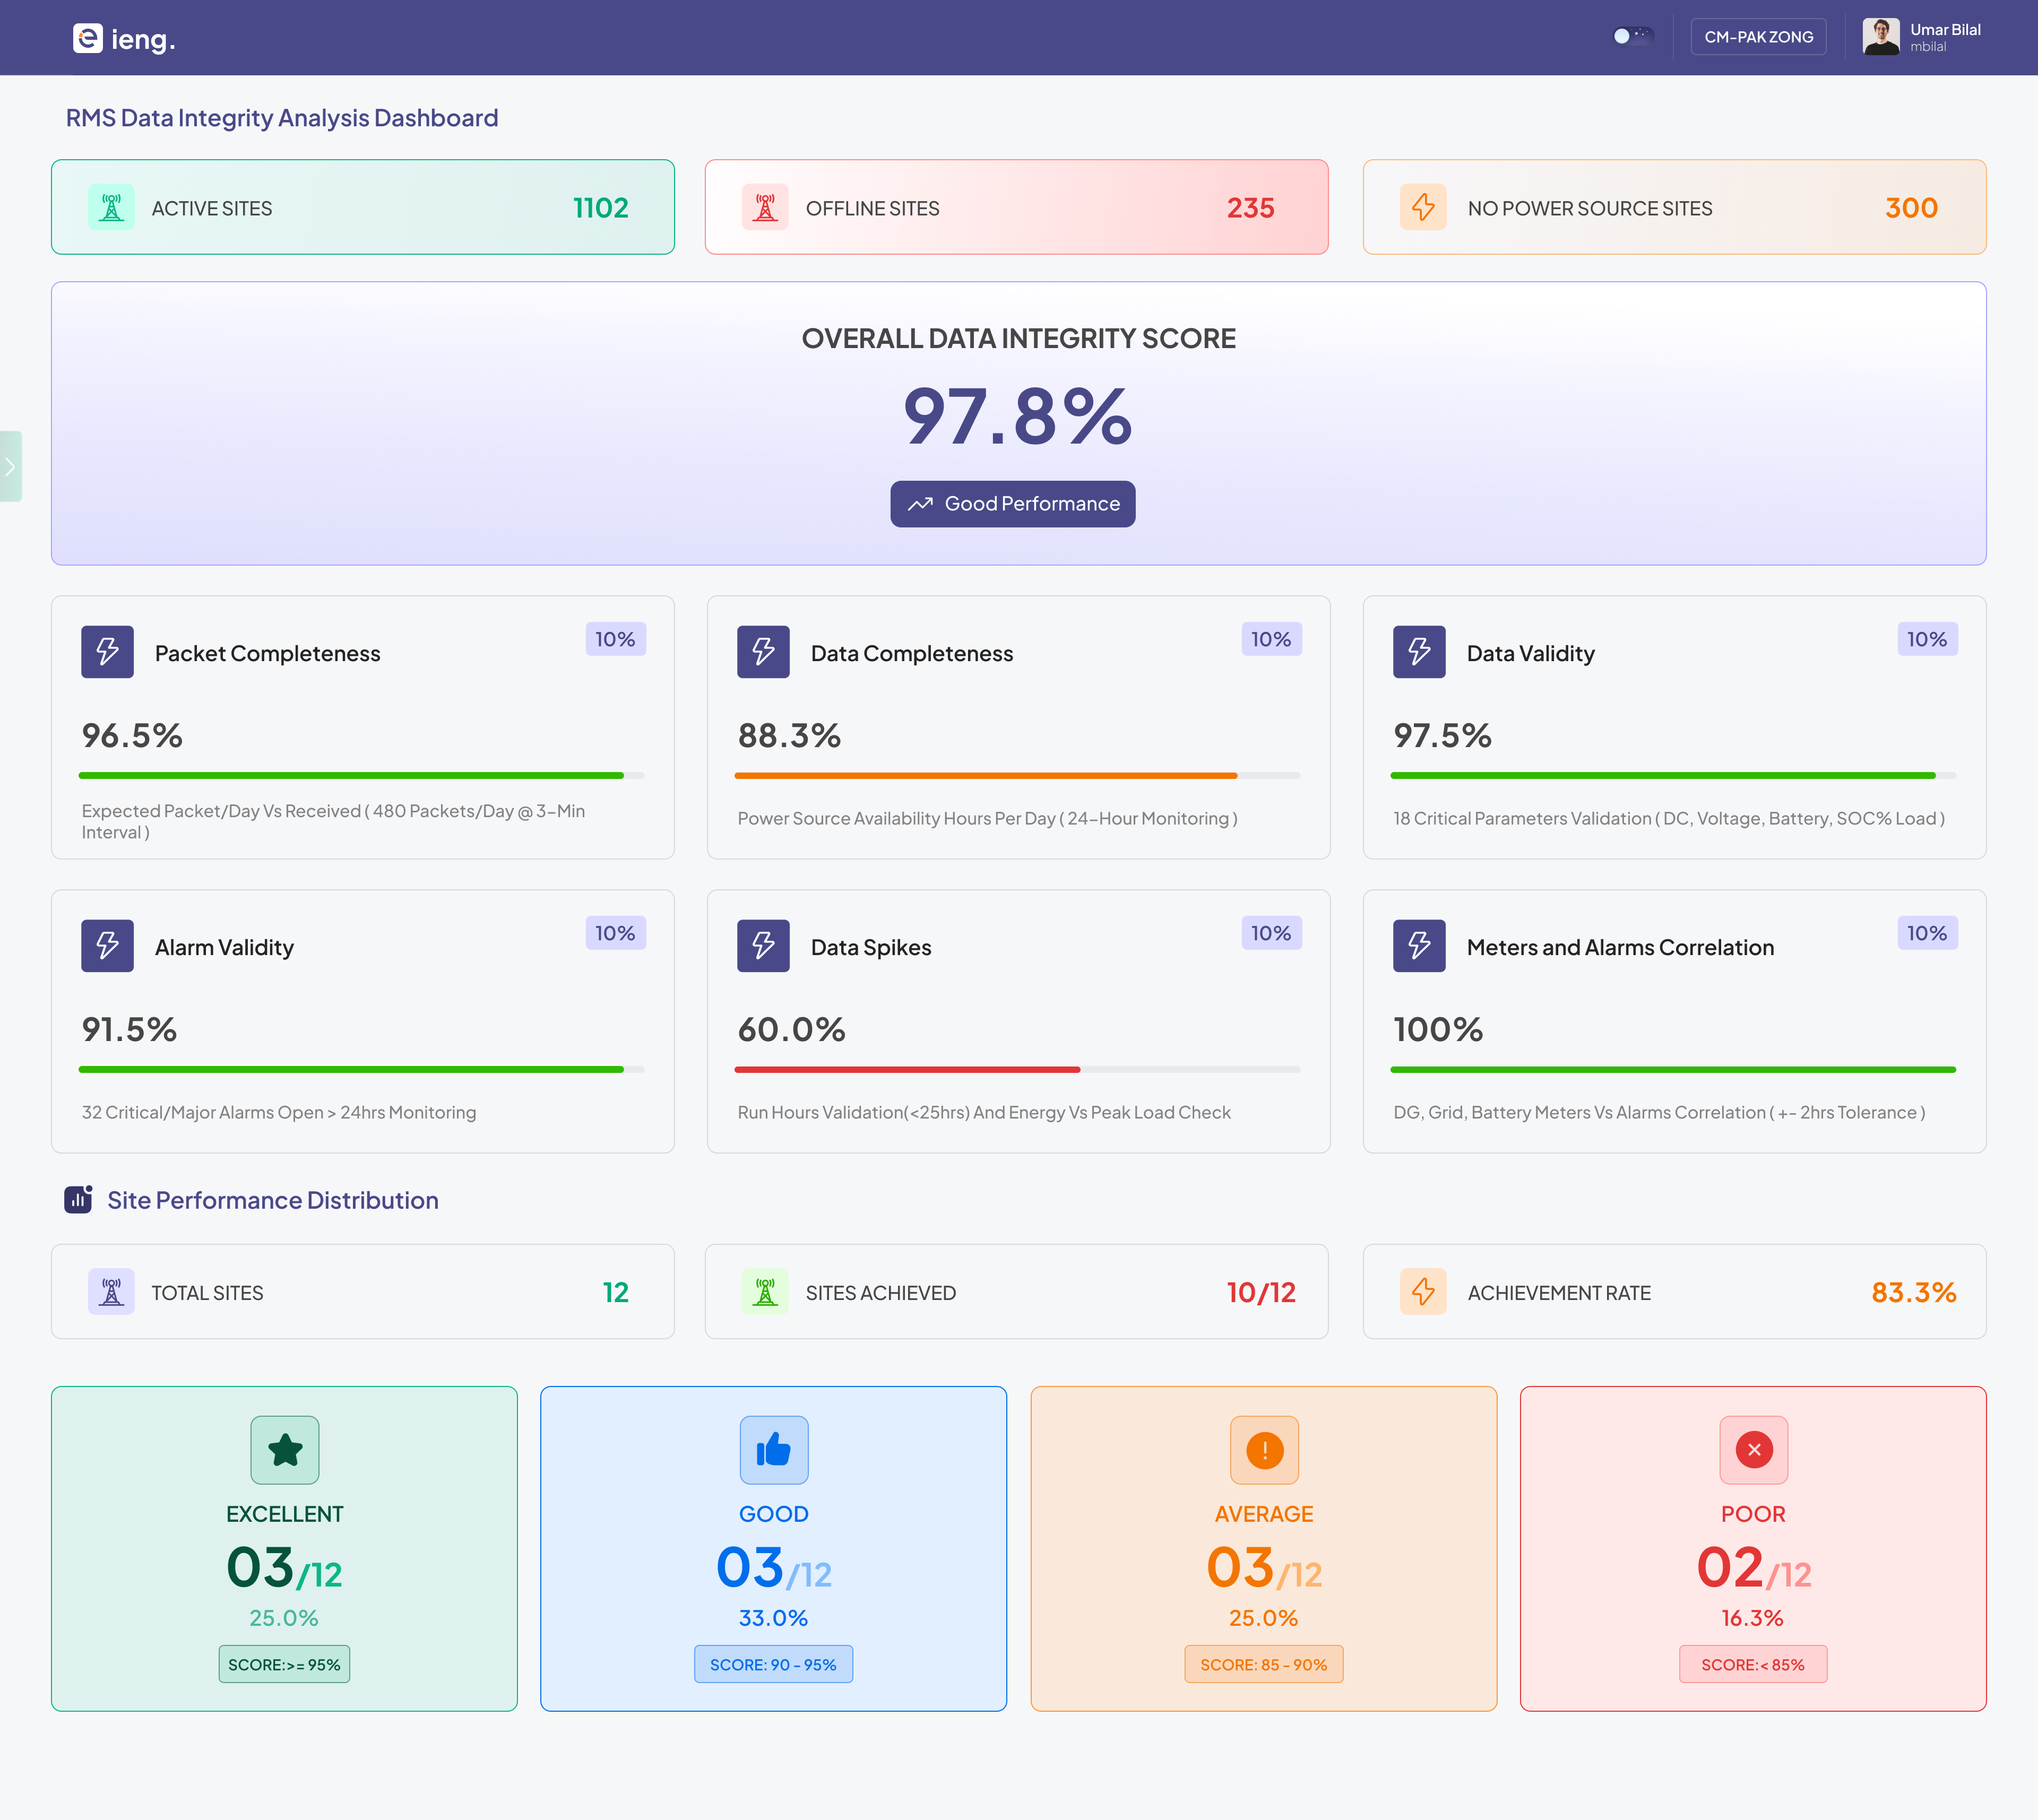Click the SCORE: < 85% badge
Screen dimensions: 2038x1820
pos(1753,1665)
